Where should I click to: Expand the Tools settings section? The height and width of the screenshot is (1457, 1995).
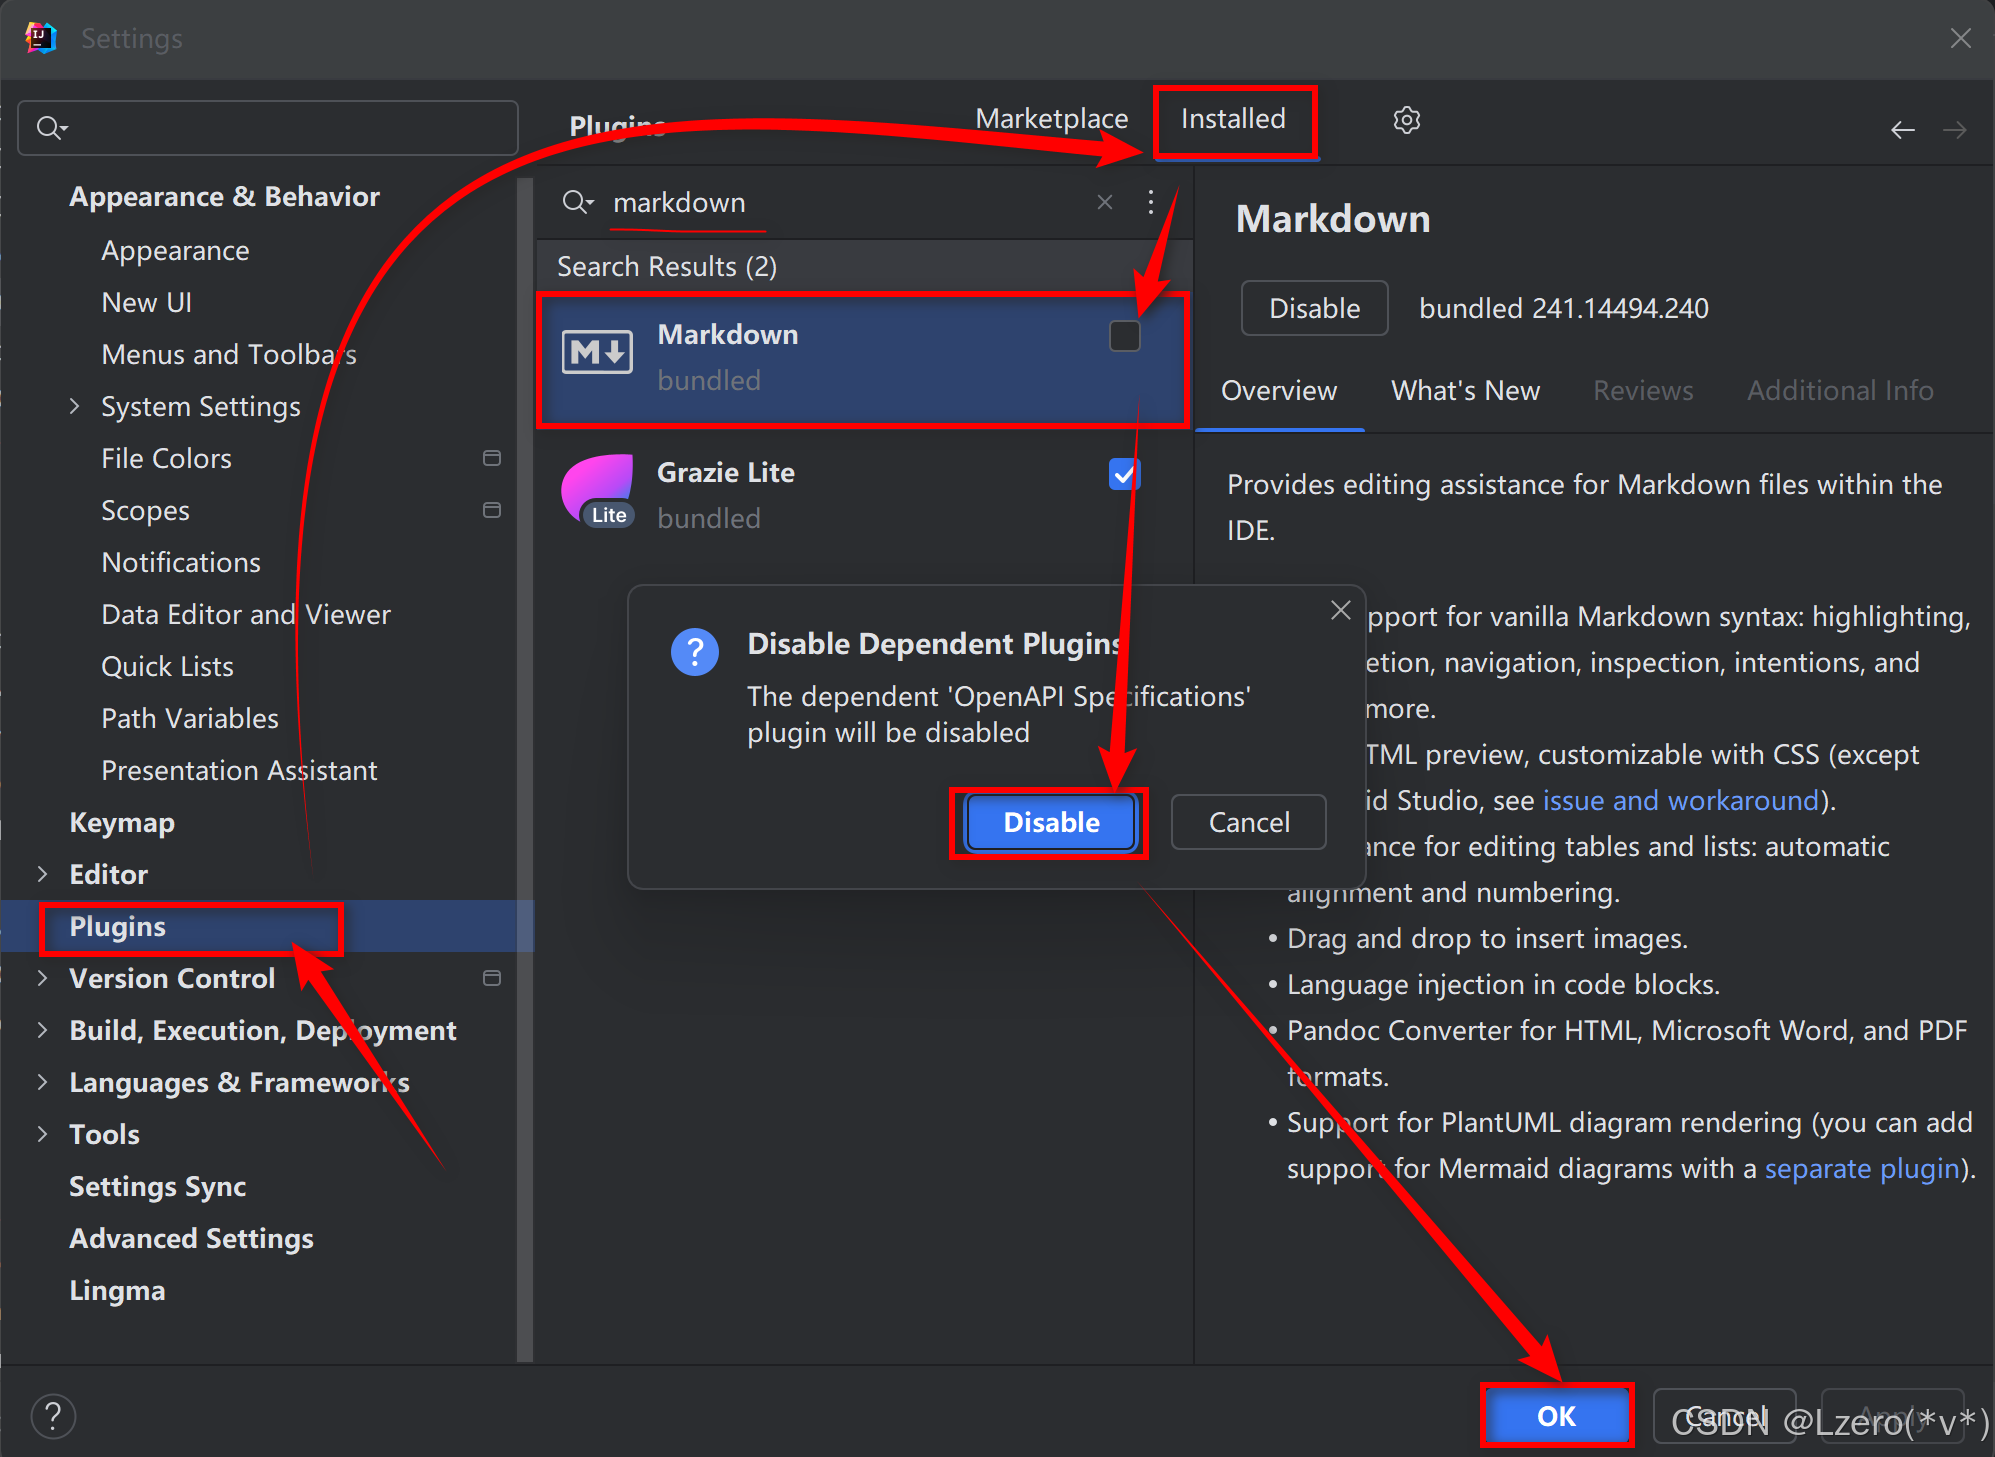[x=42, y=1134]
